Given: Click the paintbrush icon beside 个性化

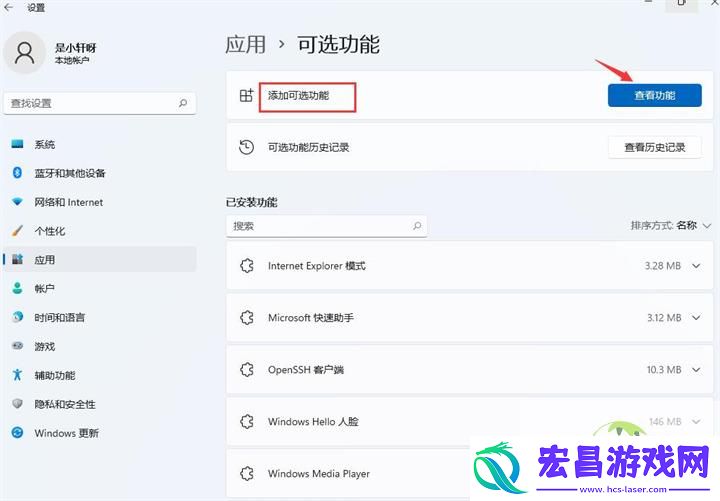Looking at the screenshot, I should coord(17,231).
